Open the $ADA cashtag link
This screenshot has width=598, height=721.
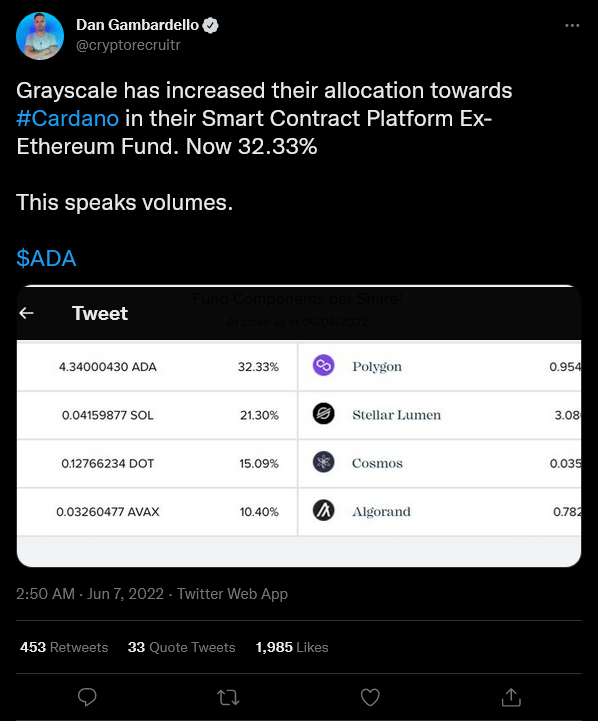(46, 258)
